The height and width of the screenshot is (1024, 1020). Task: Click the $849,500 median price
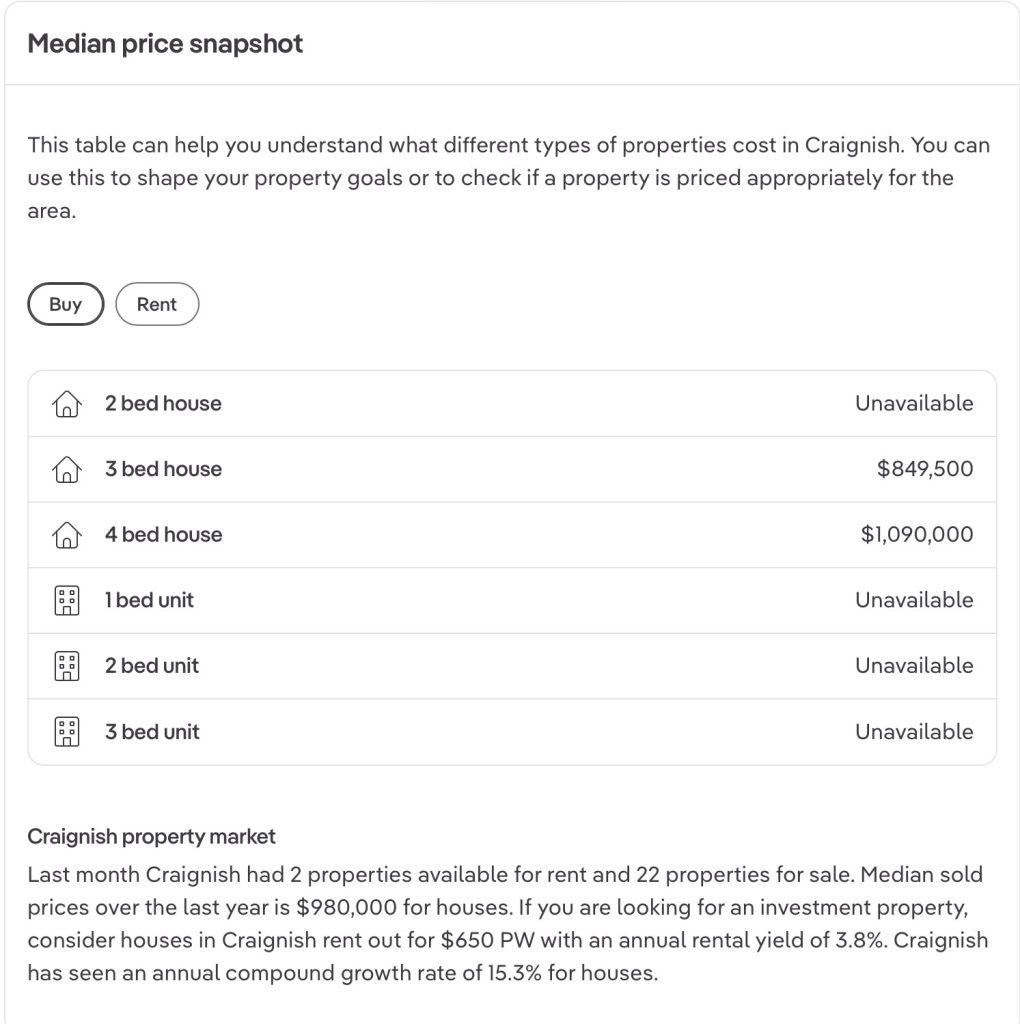click(x=924, y=469)
